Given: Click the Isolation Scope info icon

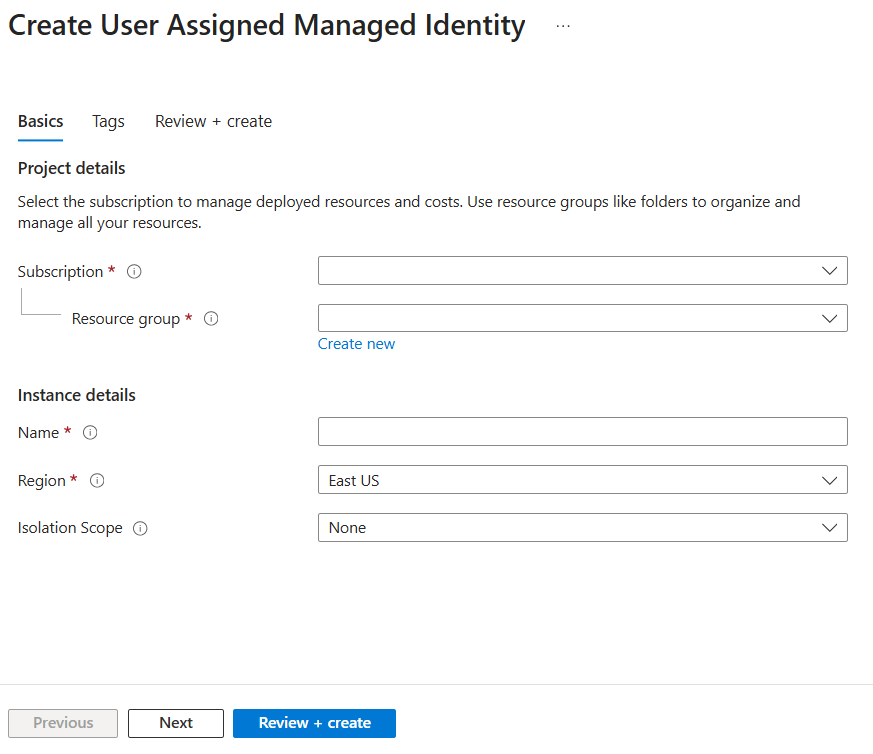Looking at the screenshot, I should tap(141, 527).
